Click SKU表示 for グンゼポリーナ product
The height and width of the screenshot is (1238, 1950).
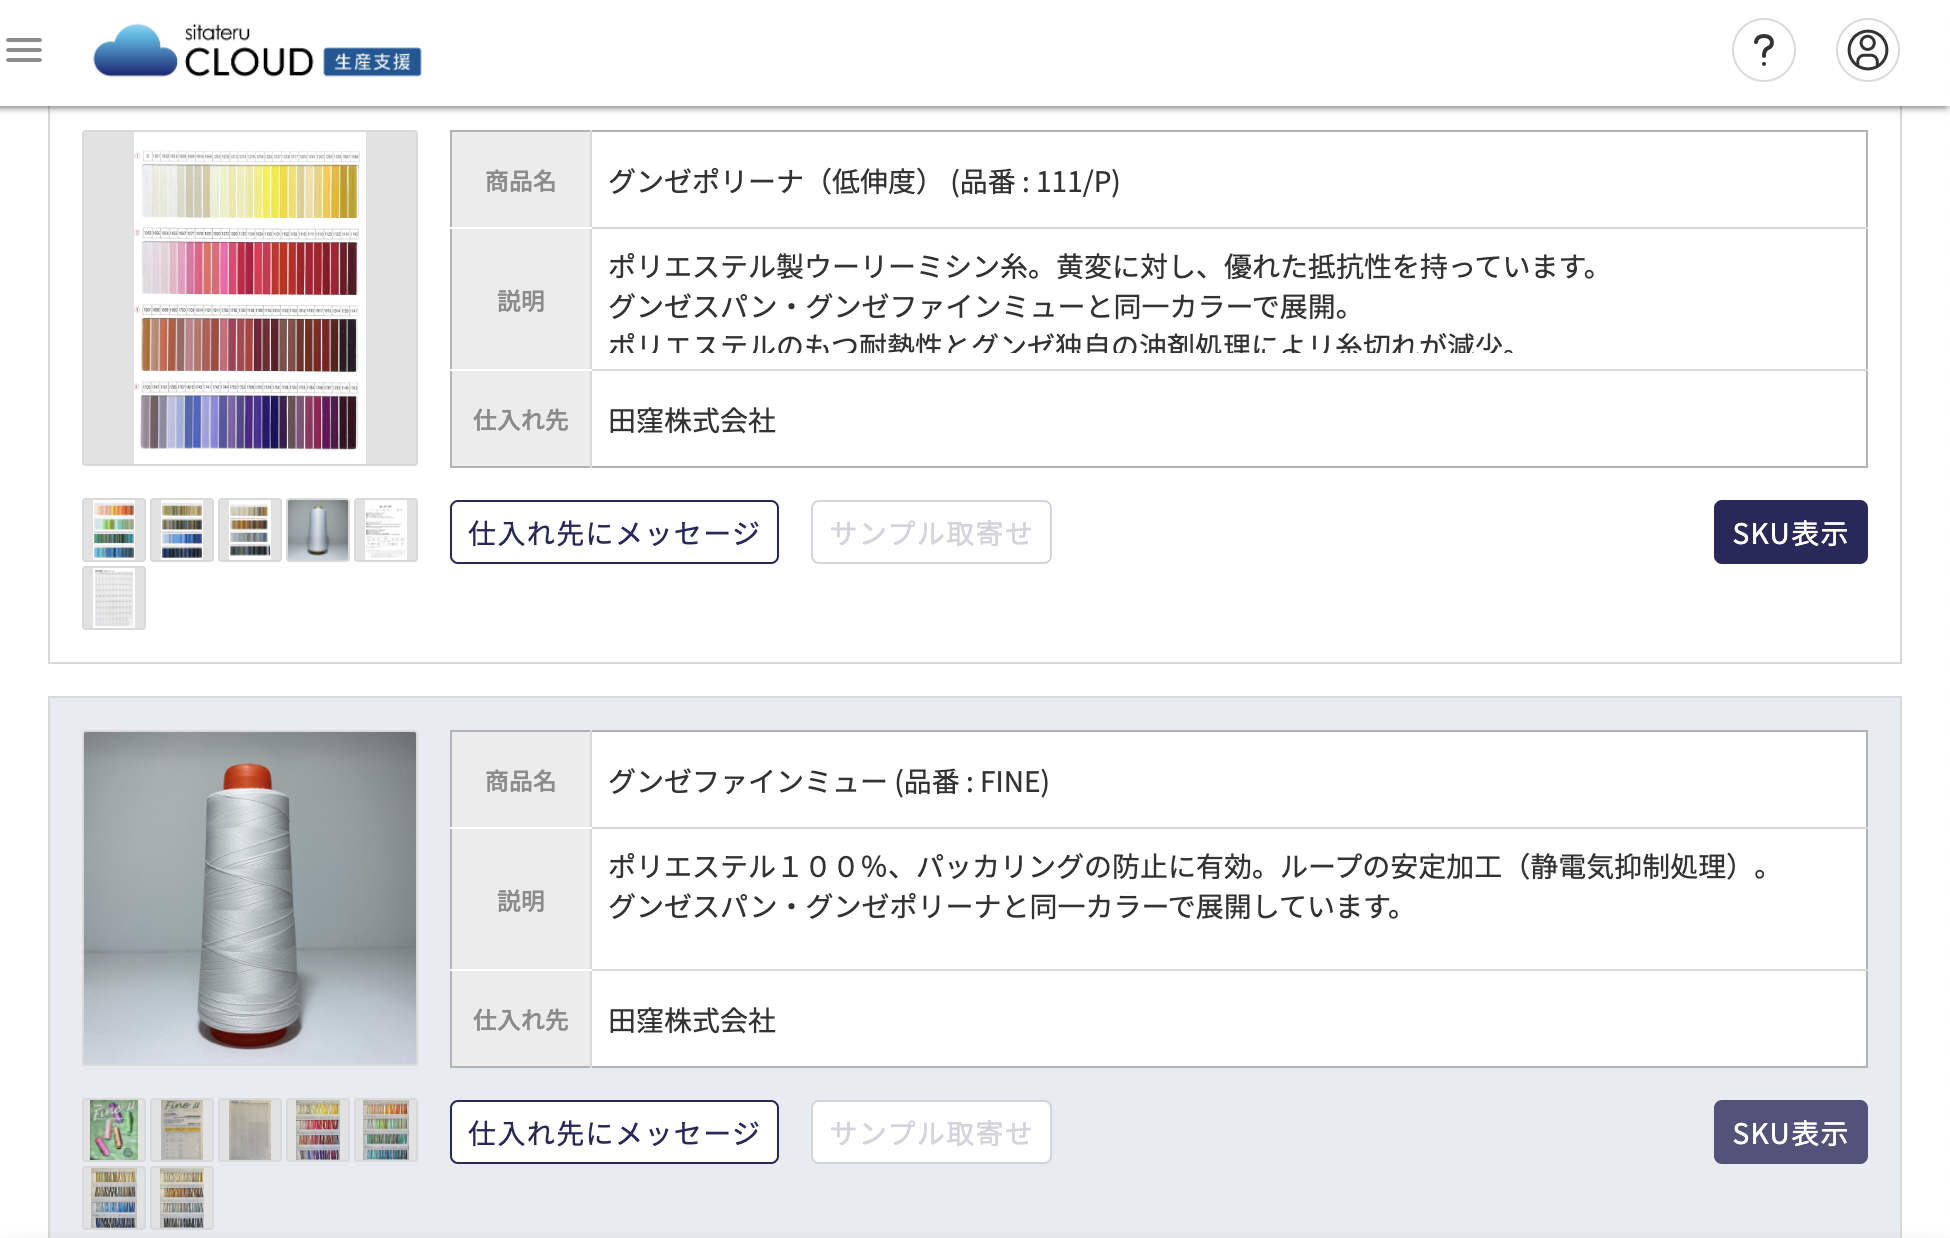coord(1789,533)
